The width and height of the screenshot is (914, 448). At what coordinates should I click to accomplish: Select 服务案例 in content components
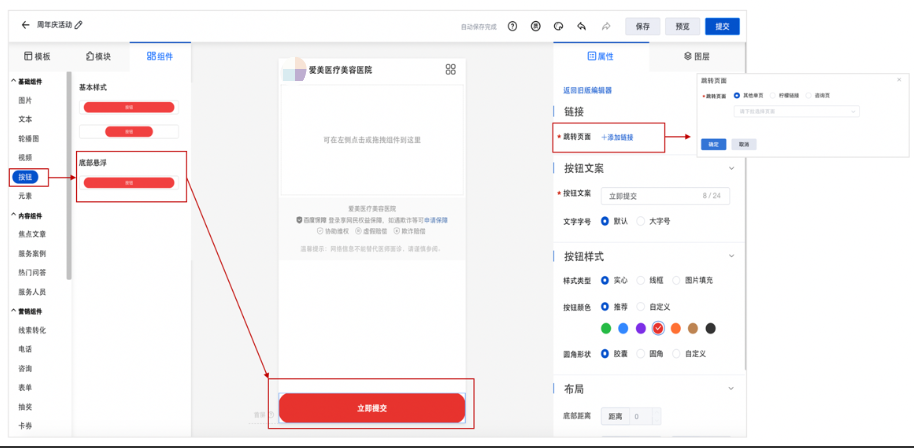(32, 254)
